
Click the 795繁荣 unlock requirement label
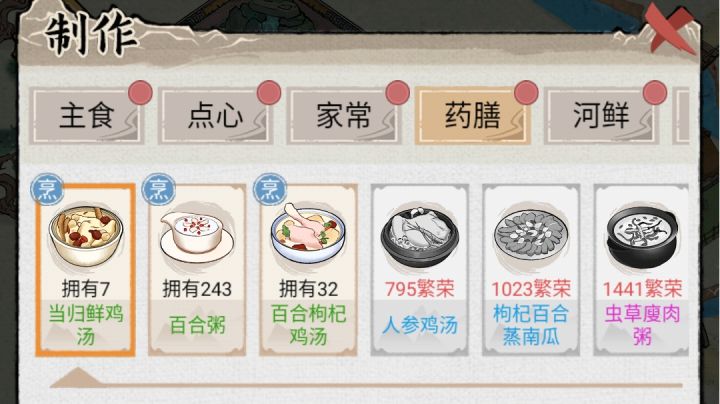click(x=419, y=289)
